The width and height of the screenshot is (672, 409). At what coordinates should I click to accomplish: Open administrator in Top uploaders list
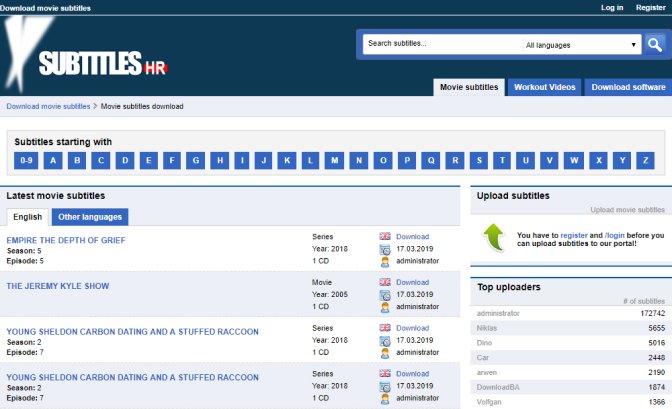tap(498, 313)
